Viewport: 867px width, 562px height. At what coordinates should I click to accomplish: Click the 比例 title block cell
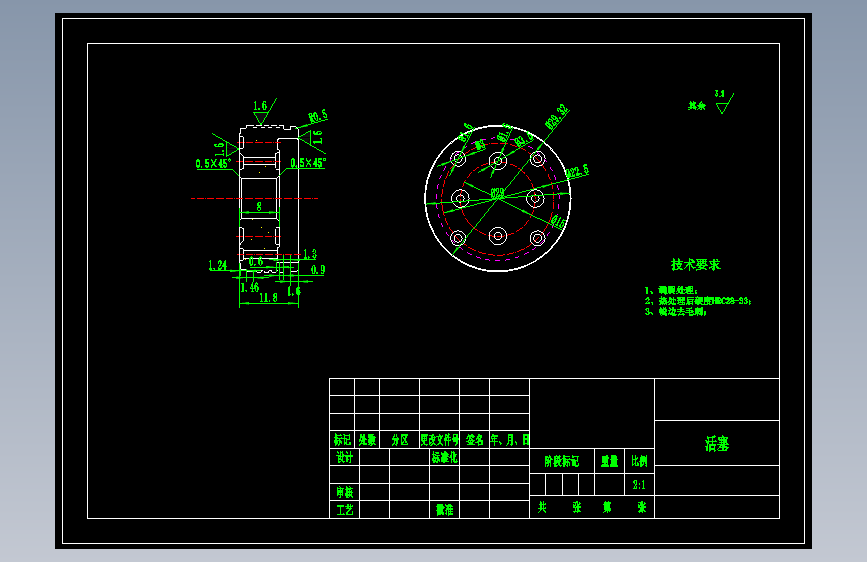pos(639,461)
